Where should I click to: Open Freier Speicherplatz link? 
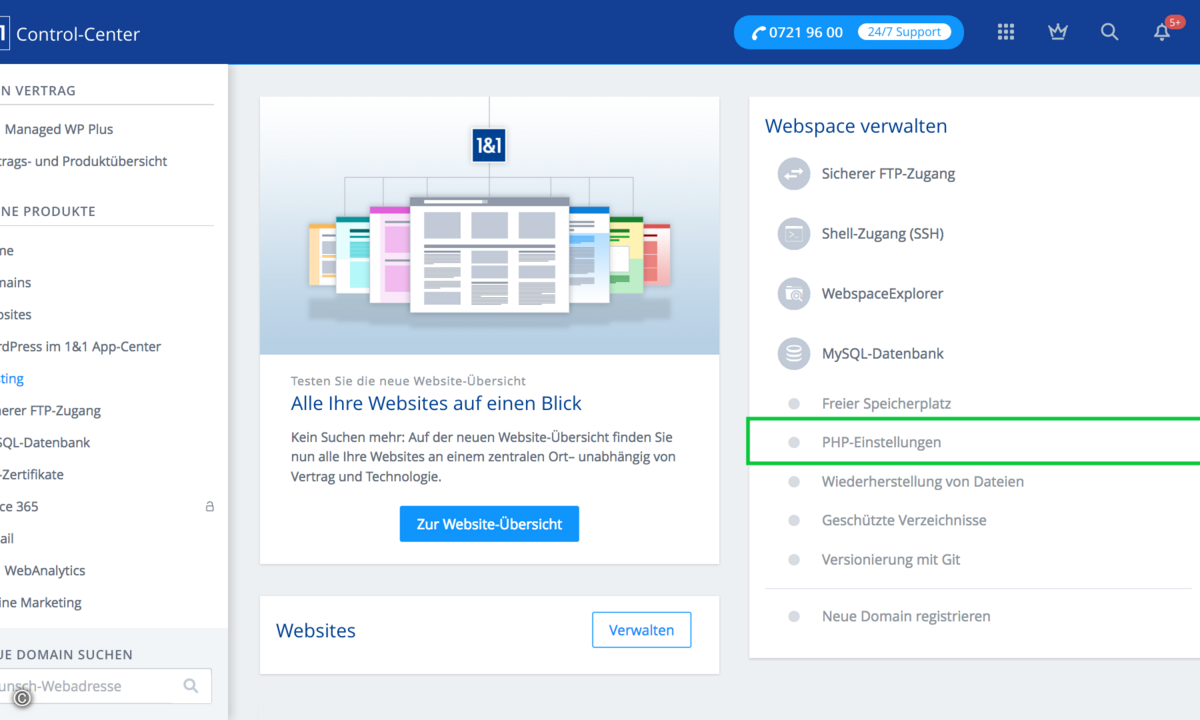click(886, 404)
